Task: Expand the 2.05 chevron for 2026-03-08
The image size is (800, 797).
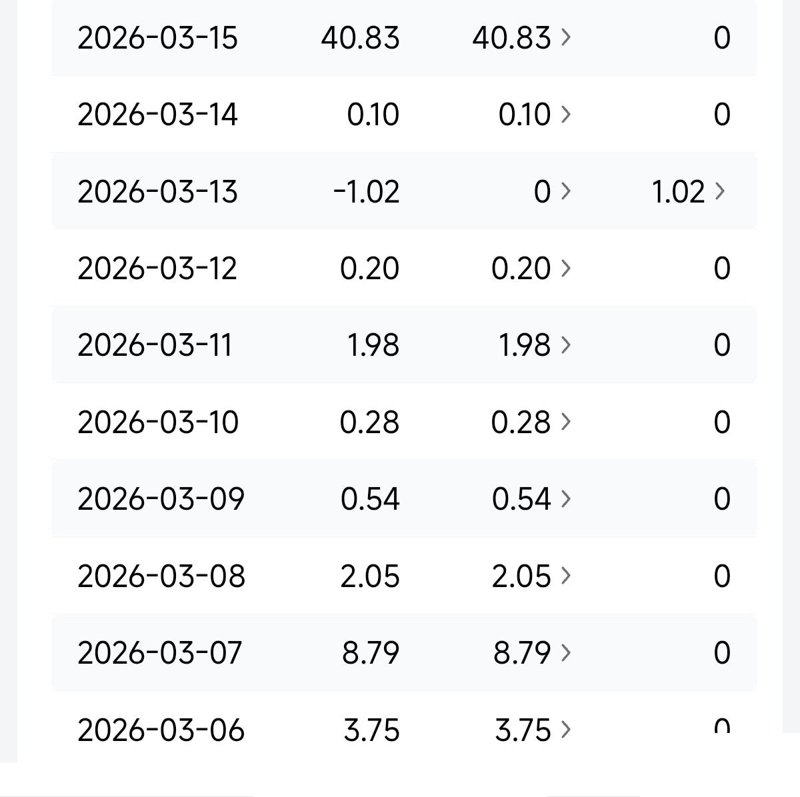Action: 565,576
